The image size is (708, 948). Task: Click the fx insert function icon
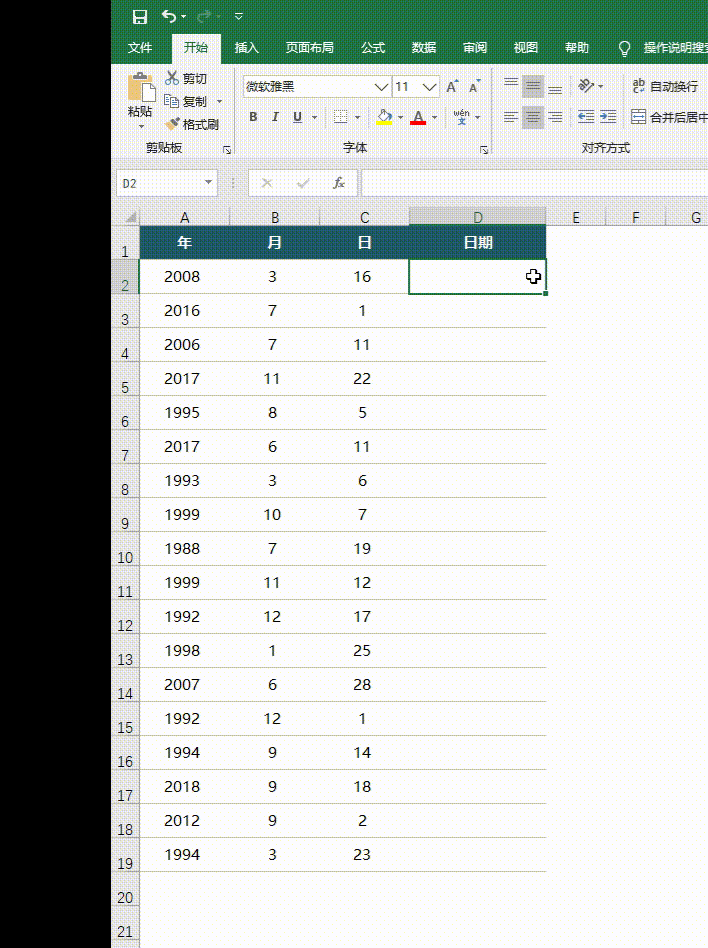339,183
